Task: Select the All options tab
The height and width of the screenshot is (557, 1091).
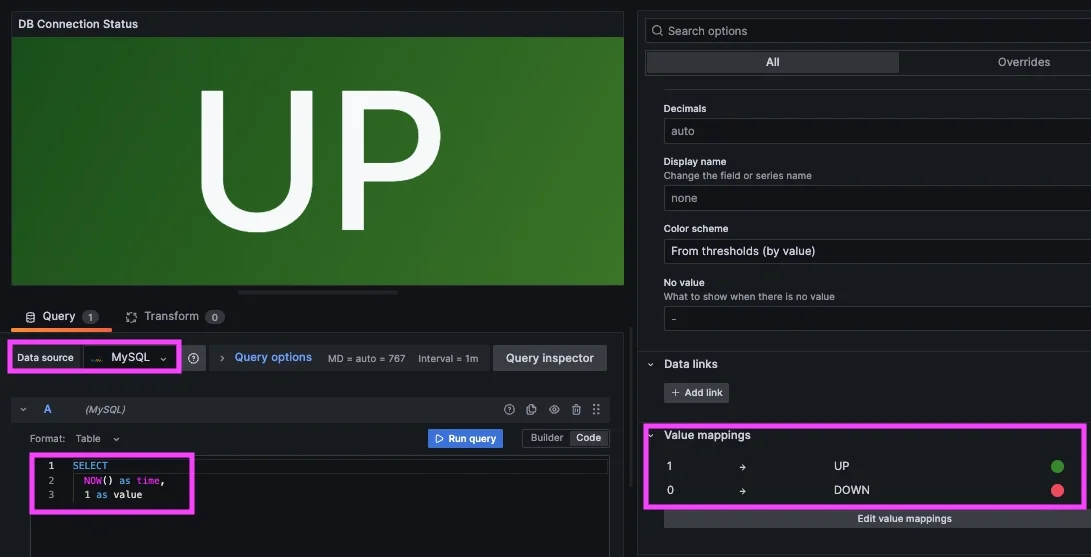Action: coord(772,62)
